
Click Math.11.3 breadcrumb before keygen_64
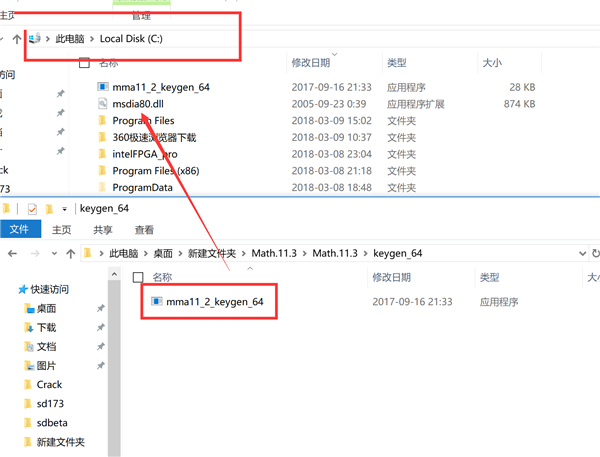335,253
